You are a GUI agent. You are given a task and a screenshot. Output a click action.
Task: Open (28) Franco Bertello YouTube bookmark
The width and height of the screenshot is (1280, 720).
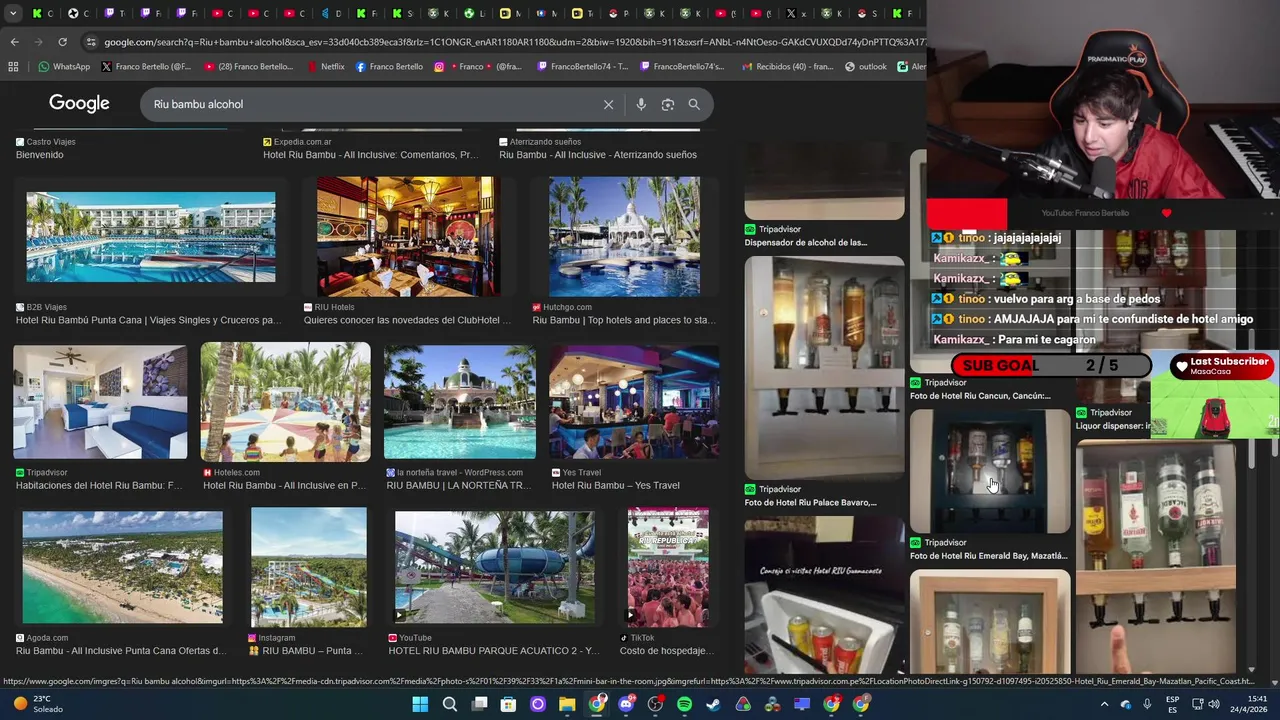pos(249,67)
